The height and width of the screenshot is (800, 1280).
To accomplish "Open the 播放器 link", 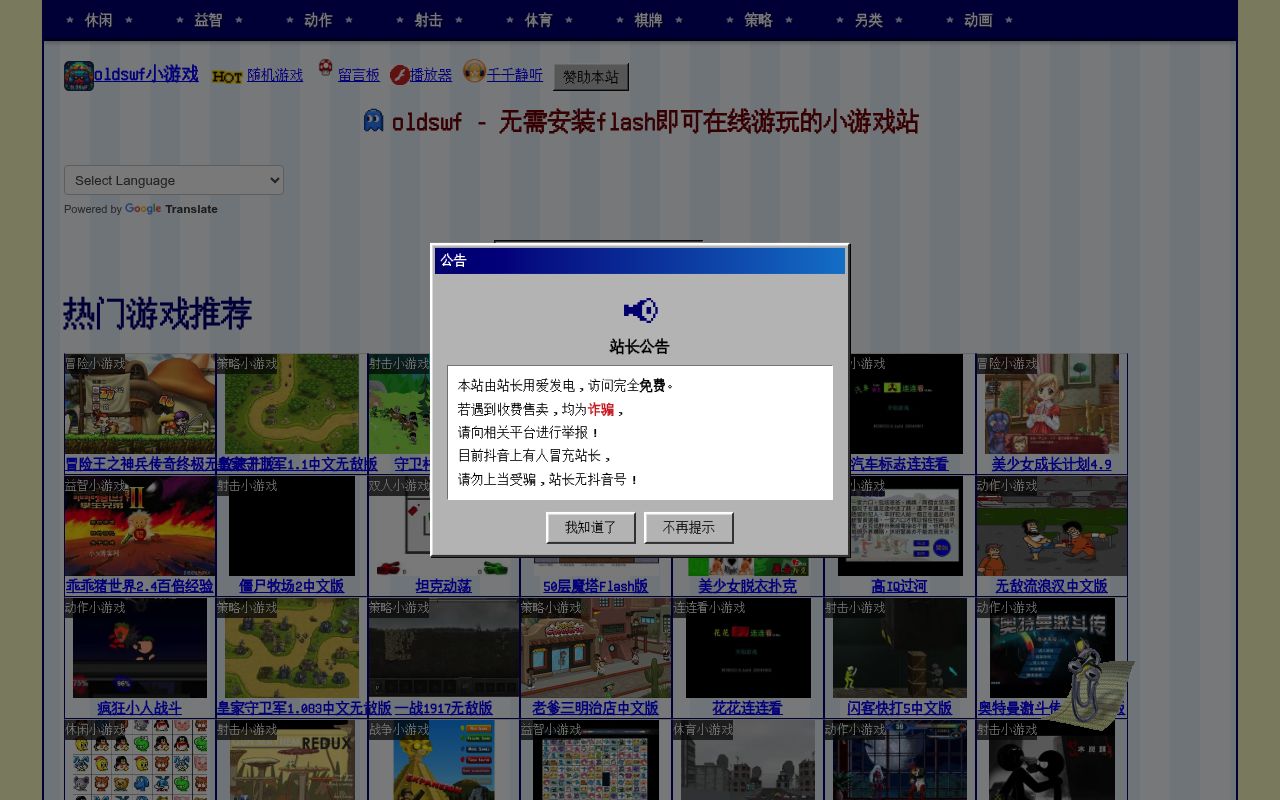I will coord(431,75).
